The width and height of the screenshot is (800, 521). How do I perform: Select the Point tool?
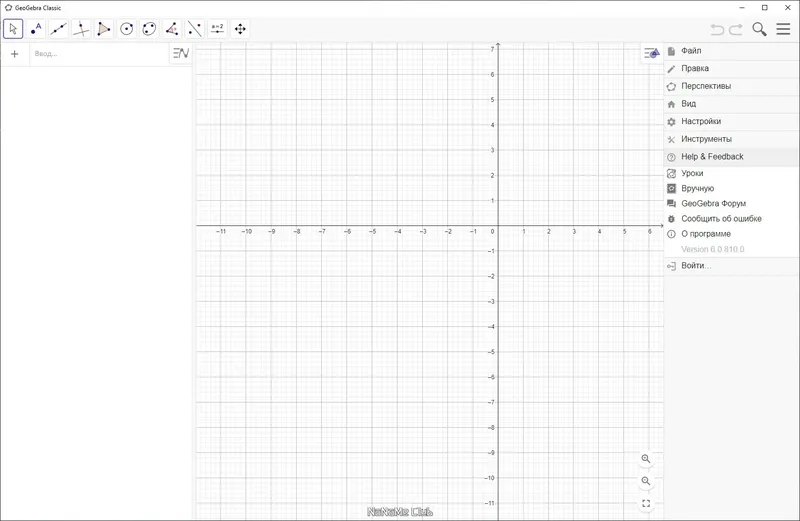pyautogui.click(x=36, y=29)
